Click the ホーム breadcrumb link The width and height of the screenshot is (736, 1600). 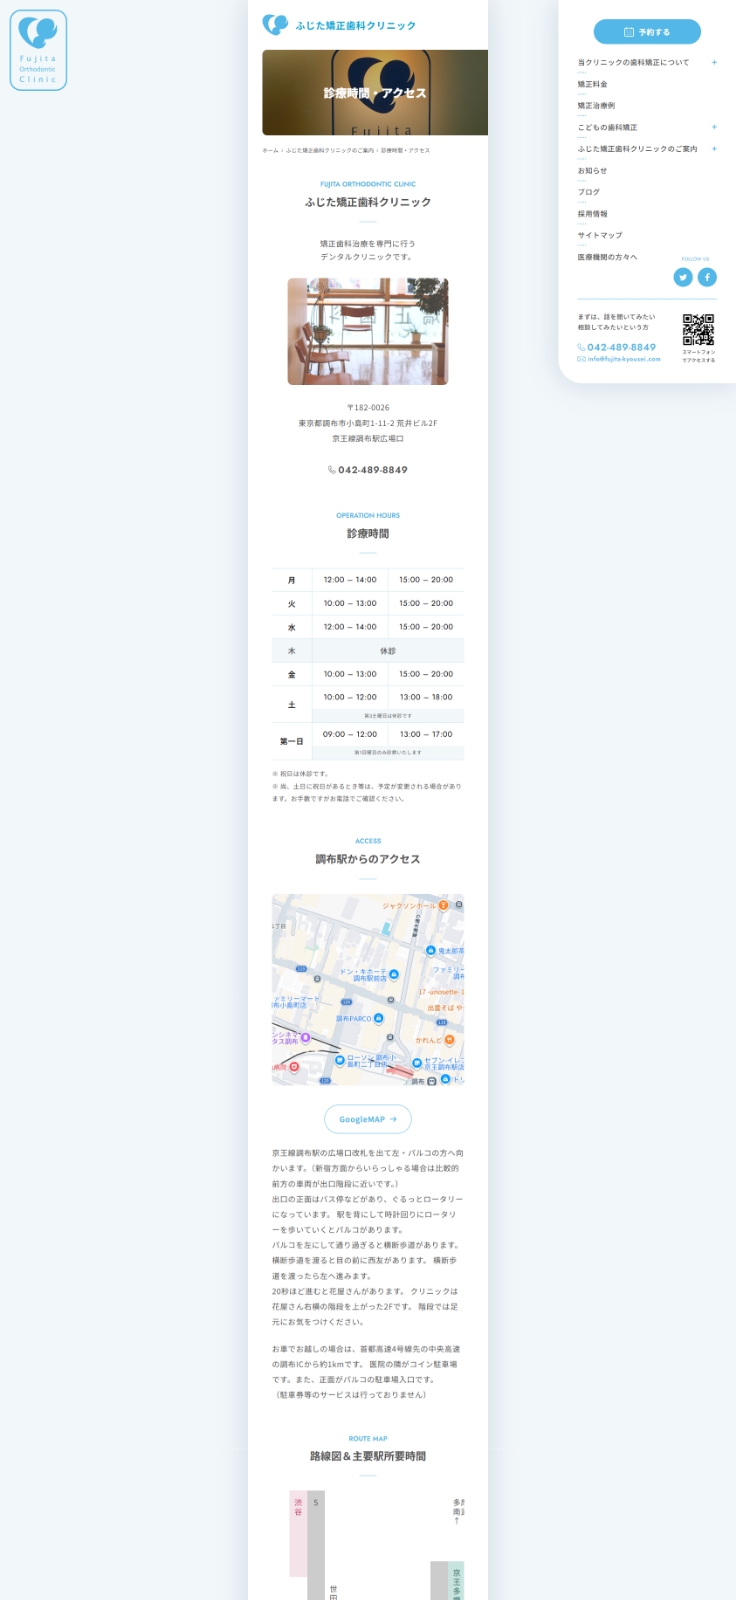click(270, 151)
